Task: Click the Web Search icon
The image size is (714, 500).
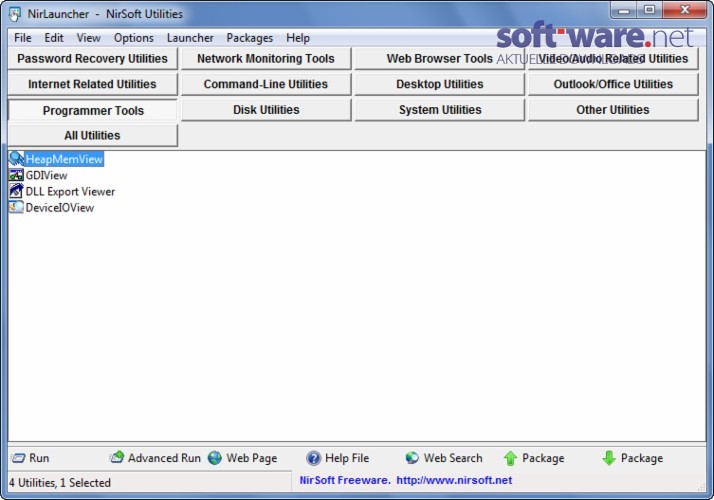Action: 412,458
